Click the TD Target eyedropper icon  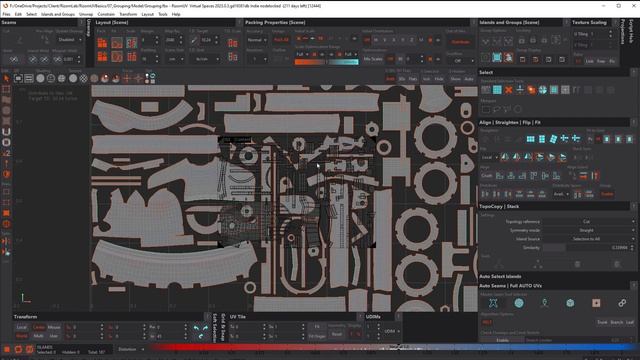pyautogui.click(x=194, y=40)
